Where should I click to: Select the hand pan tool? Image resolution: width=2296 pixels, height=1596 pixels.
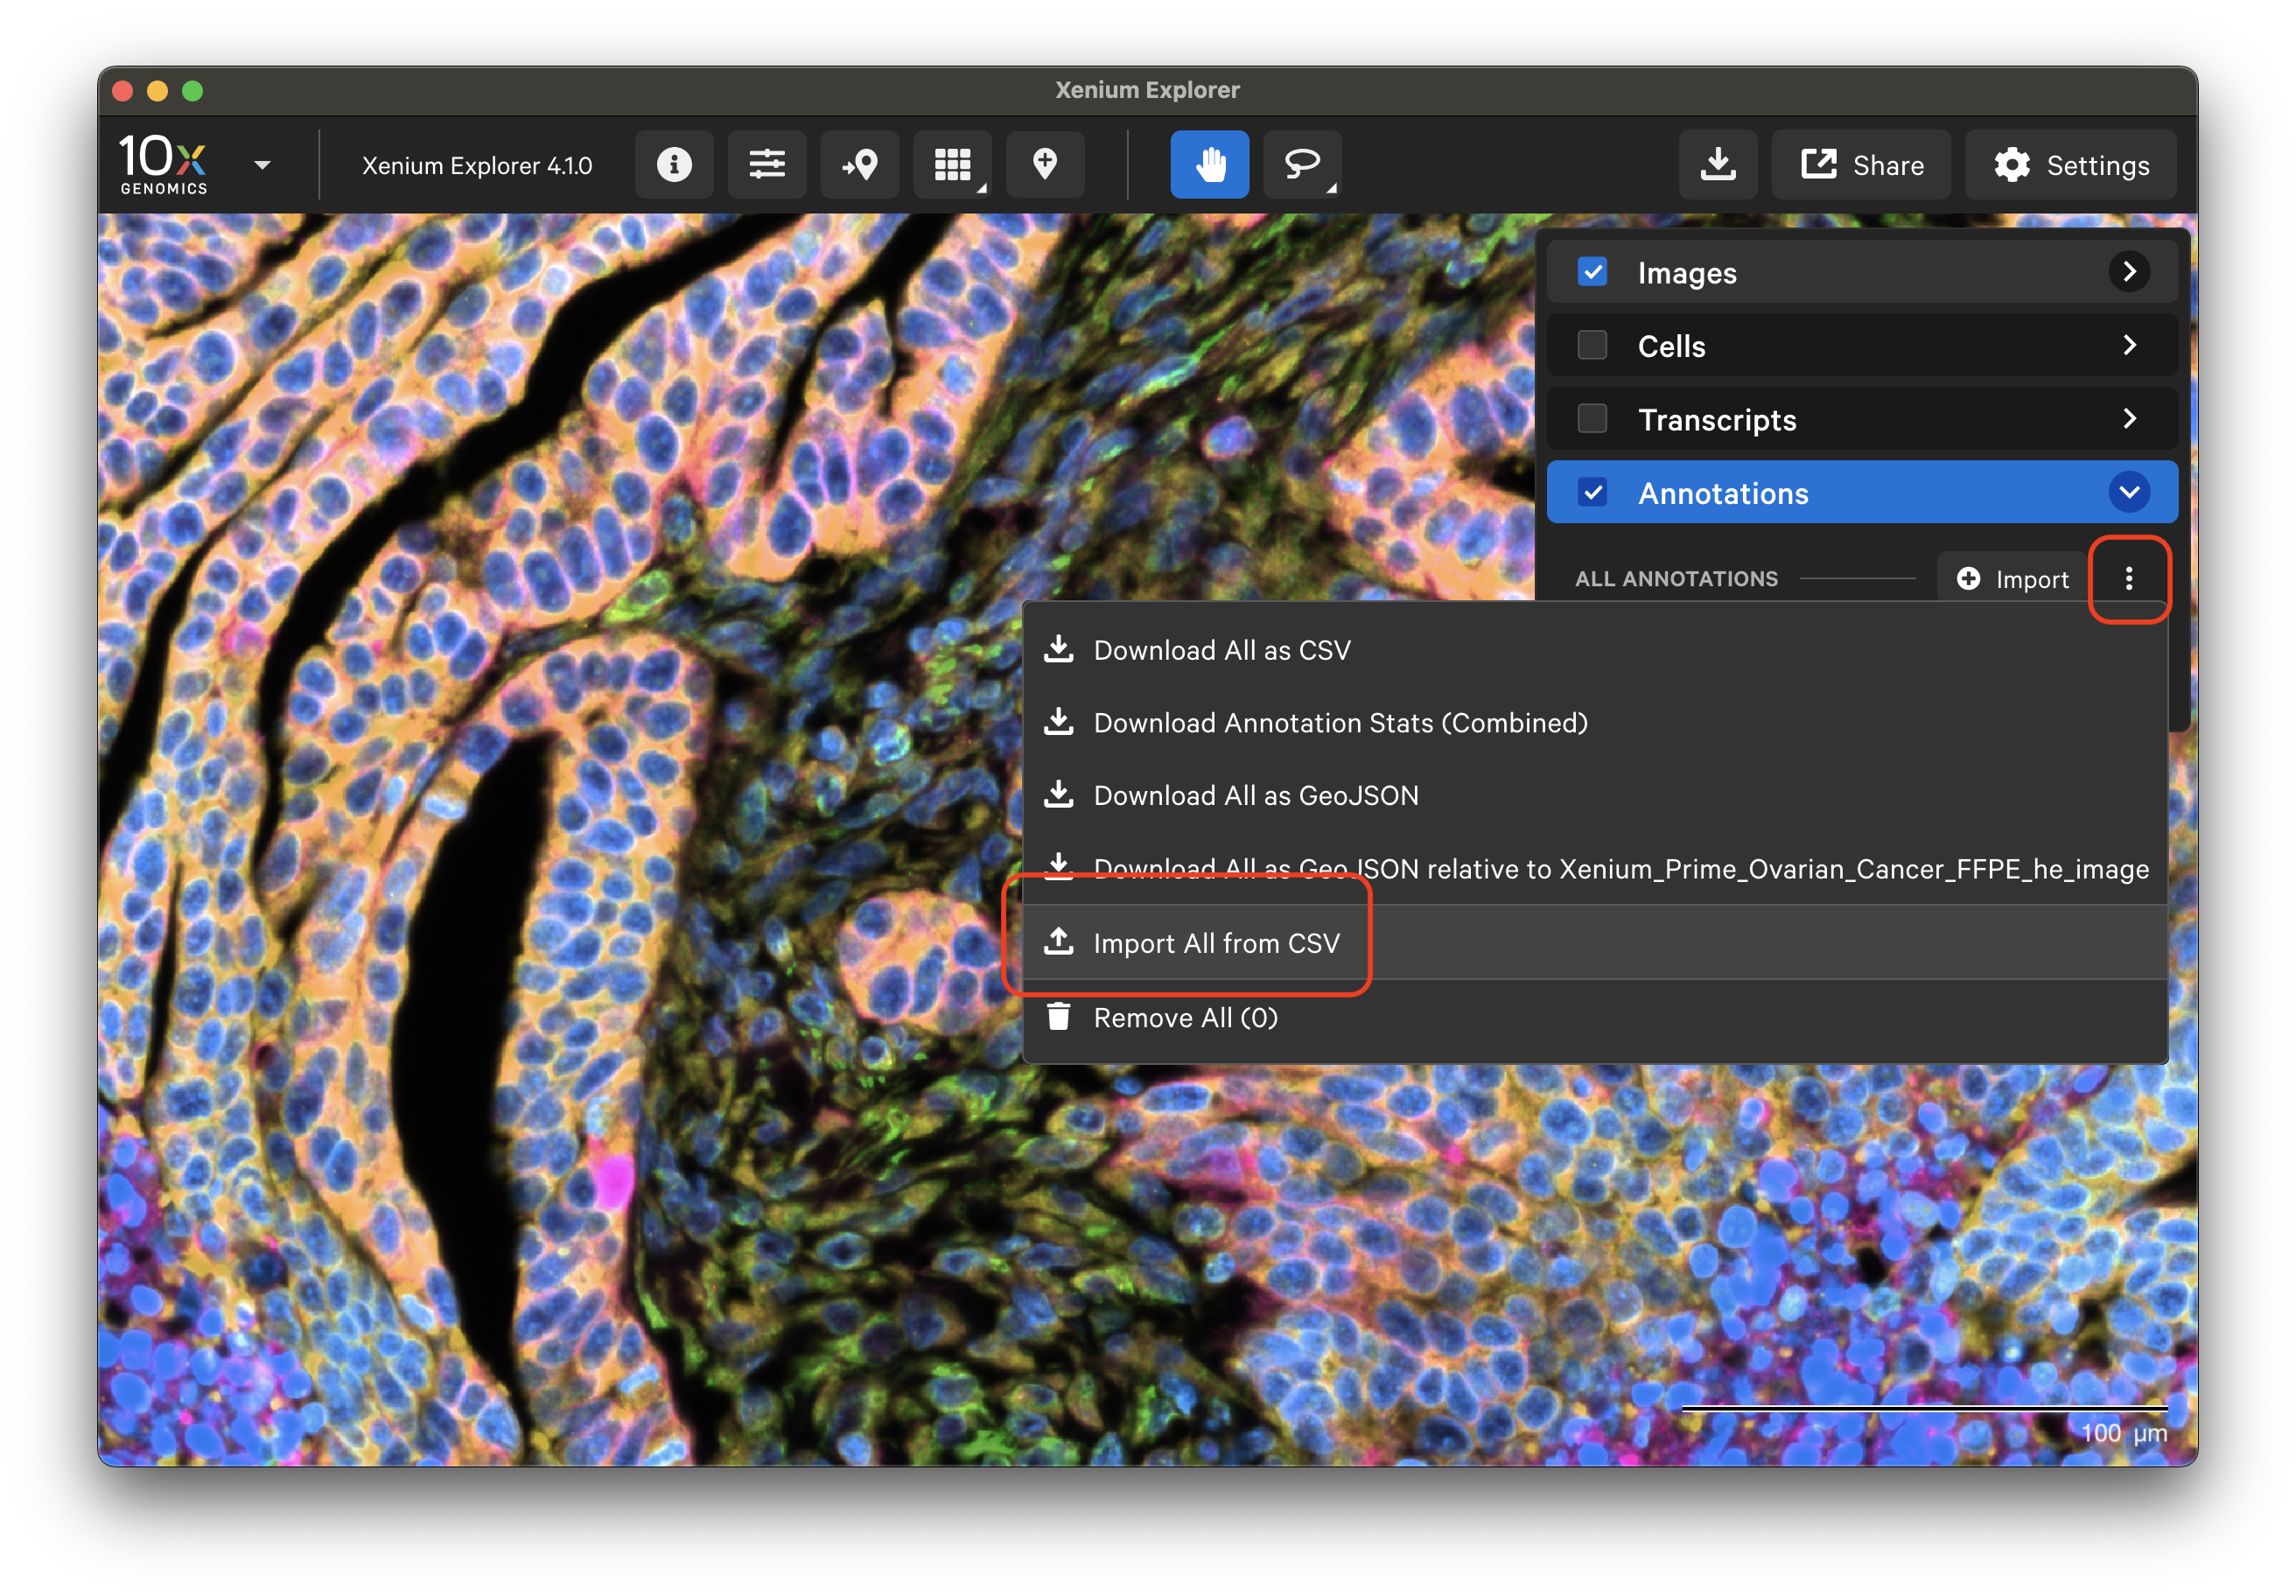click(x=1209, y=164)
